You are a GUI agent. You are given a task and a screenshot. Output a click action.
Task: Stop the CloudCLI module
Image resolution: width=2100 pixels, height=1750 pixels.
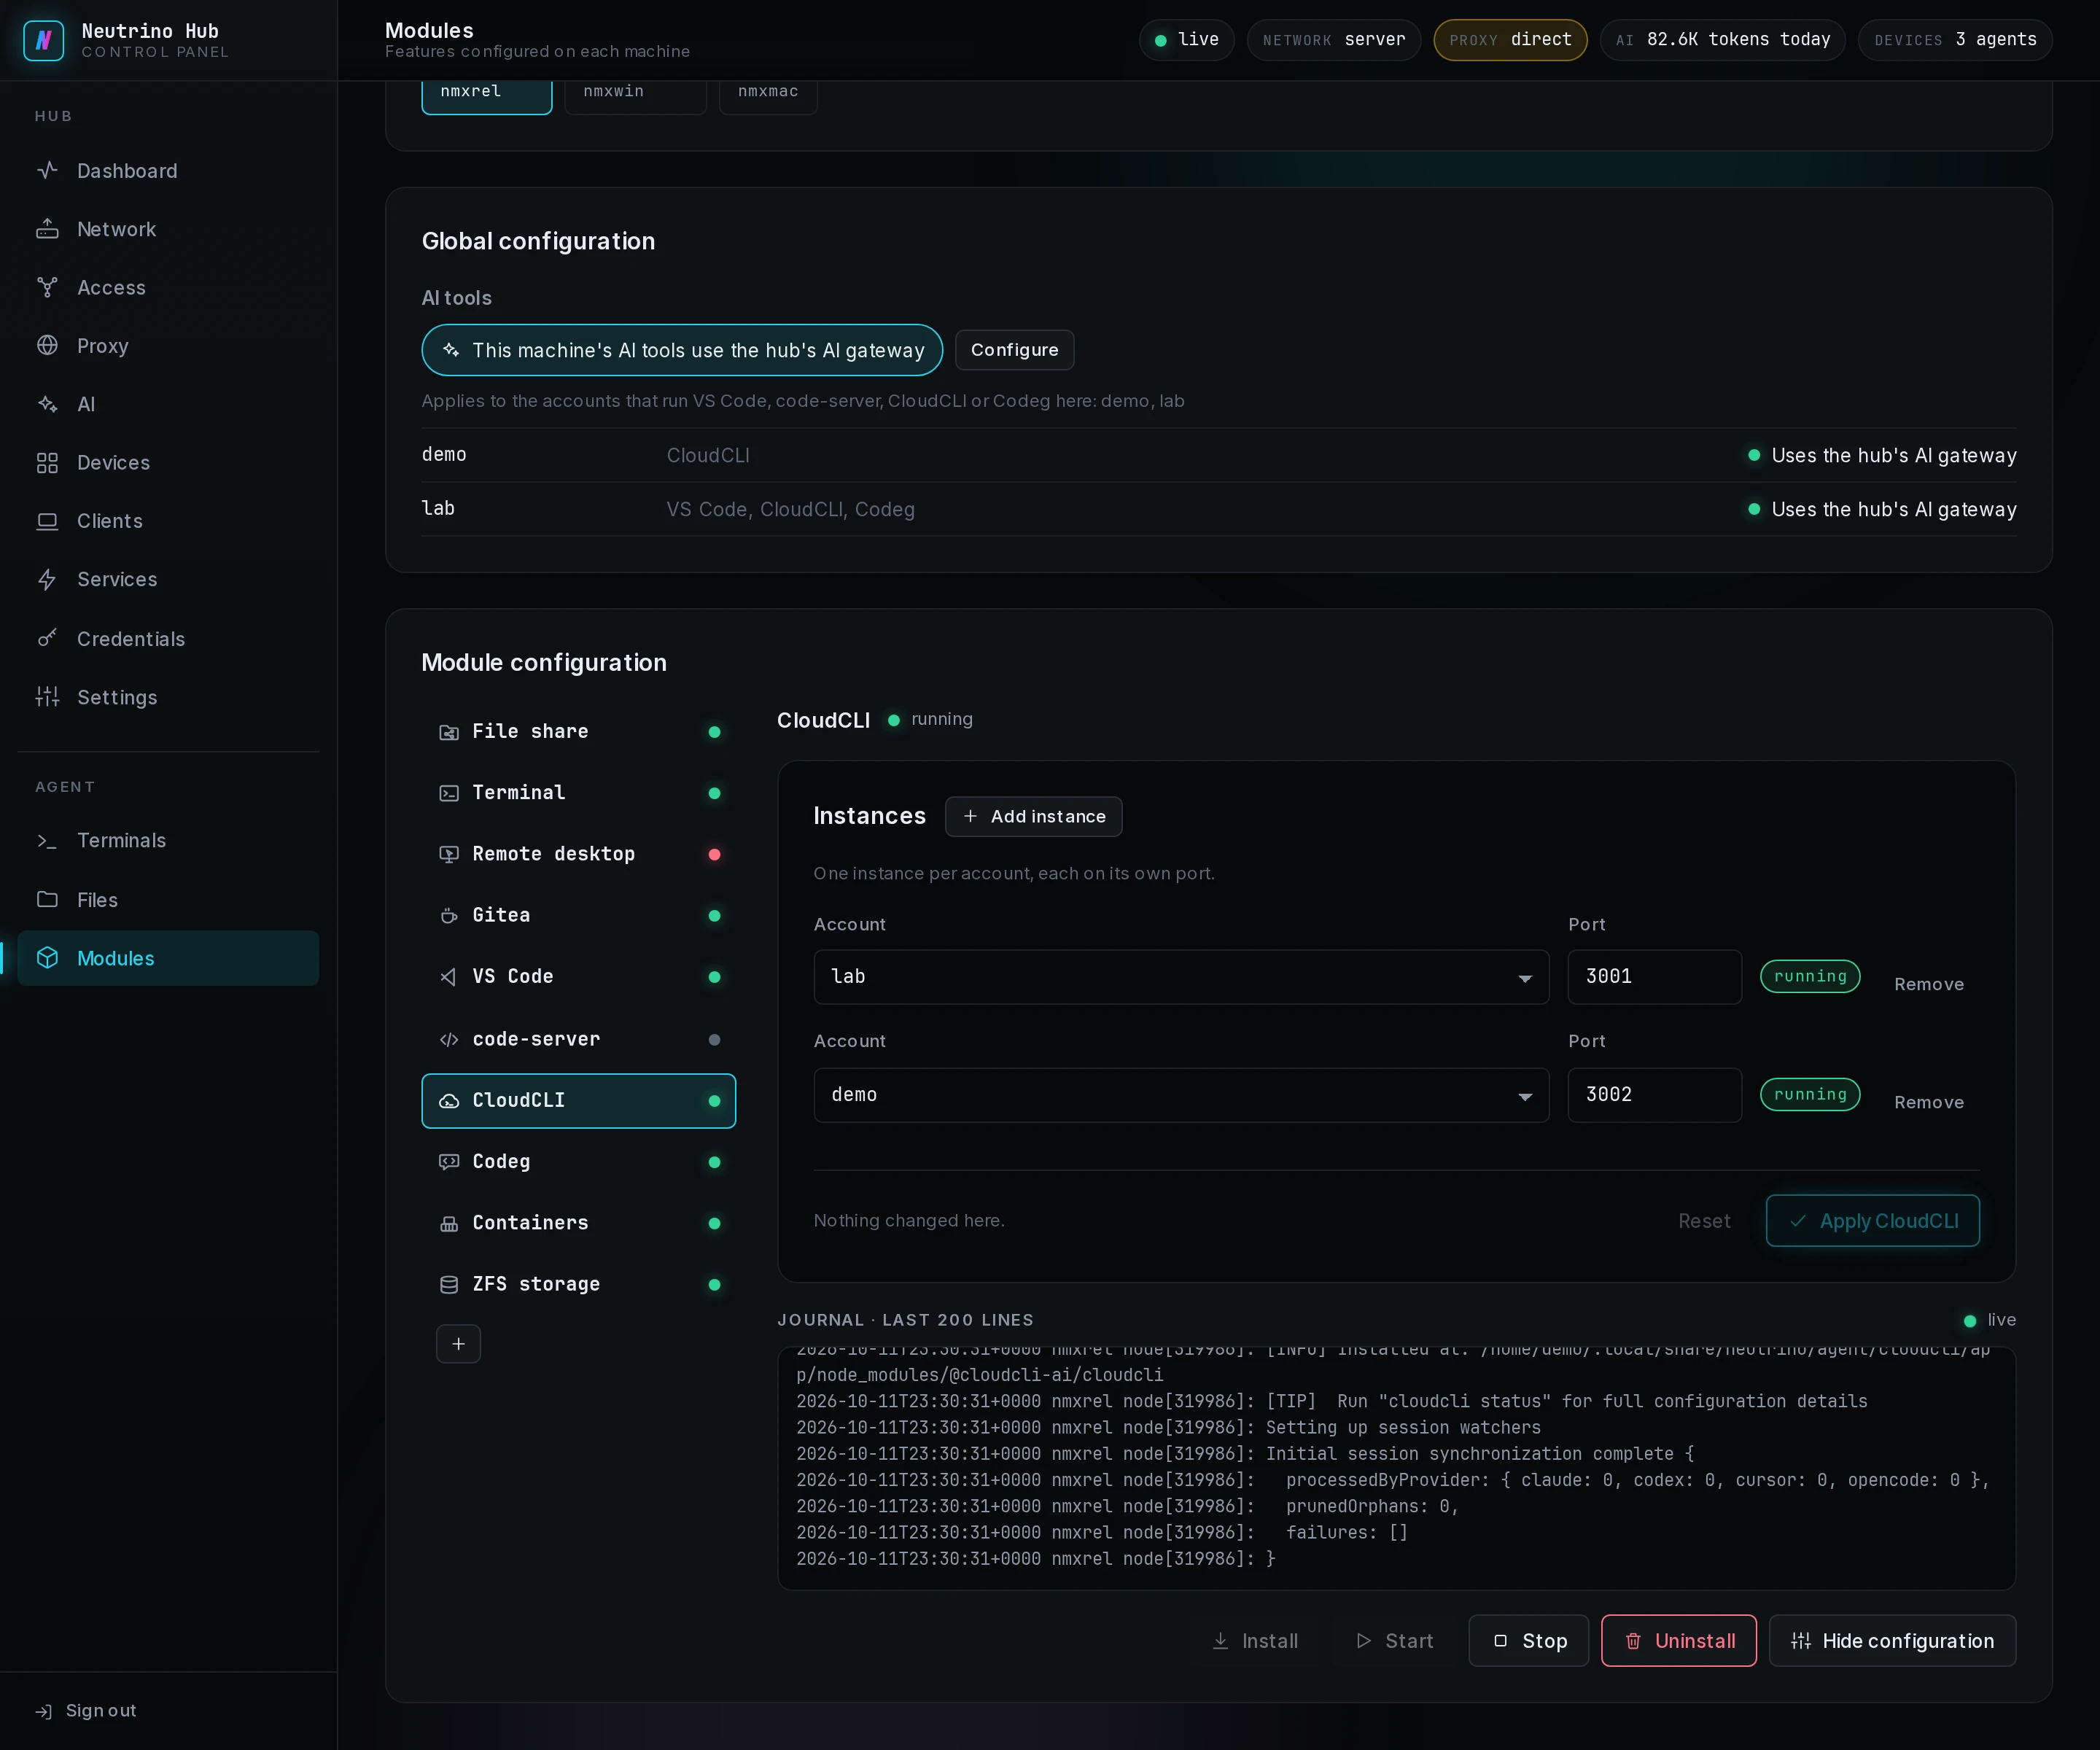click(1528, 1641)
